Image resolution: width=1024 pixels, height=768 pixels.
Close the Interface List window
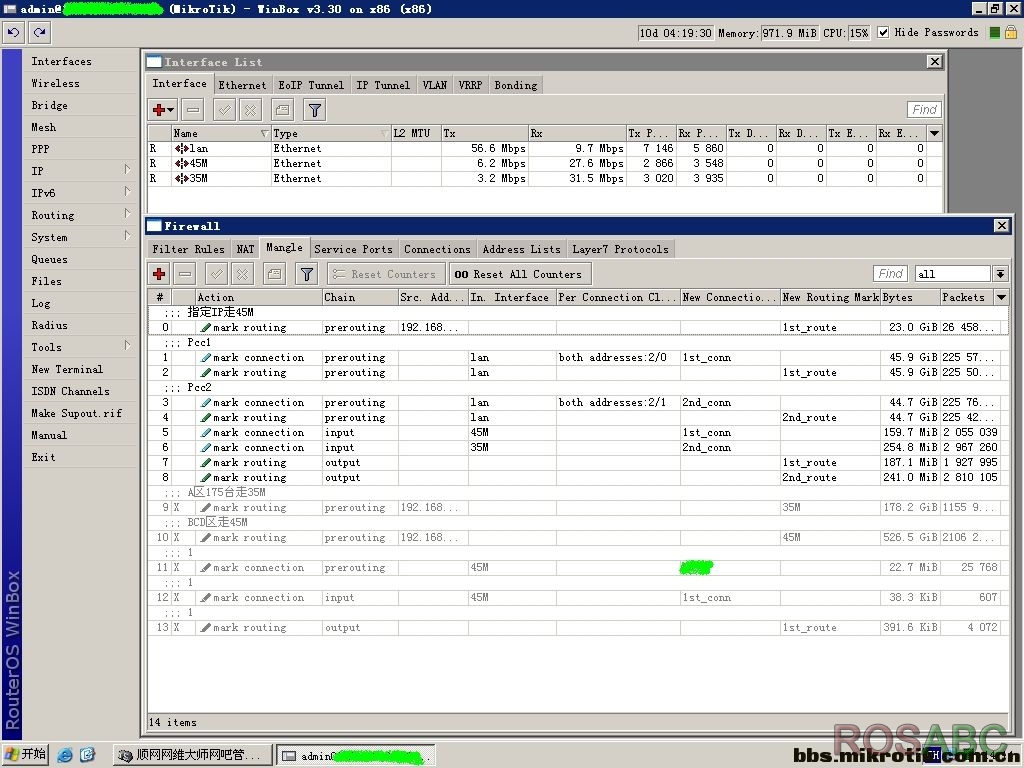(935, 61)
